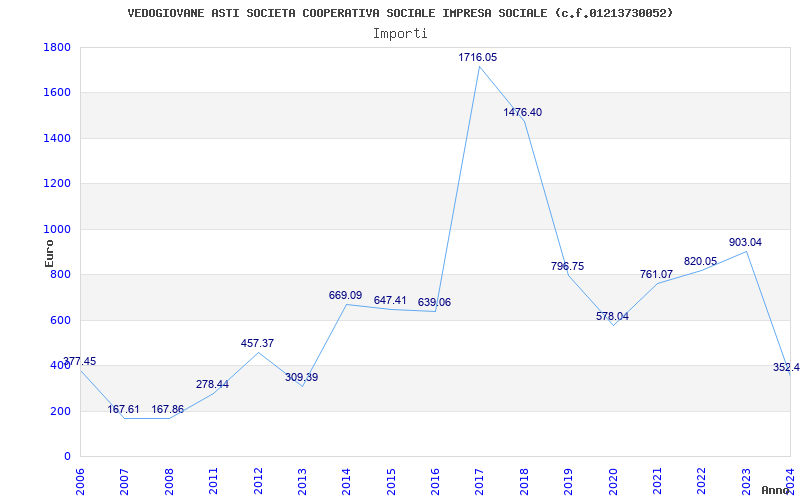
Task: Click the 2012 x-axis year label
Action: point(258,481)
